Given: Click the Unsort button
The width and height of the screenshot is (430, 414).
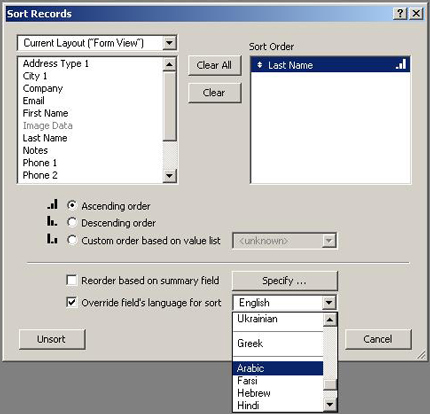Looking at the screenshot, I should tap(52, 339).
